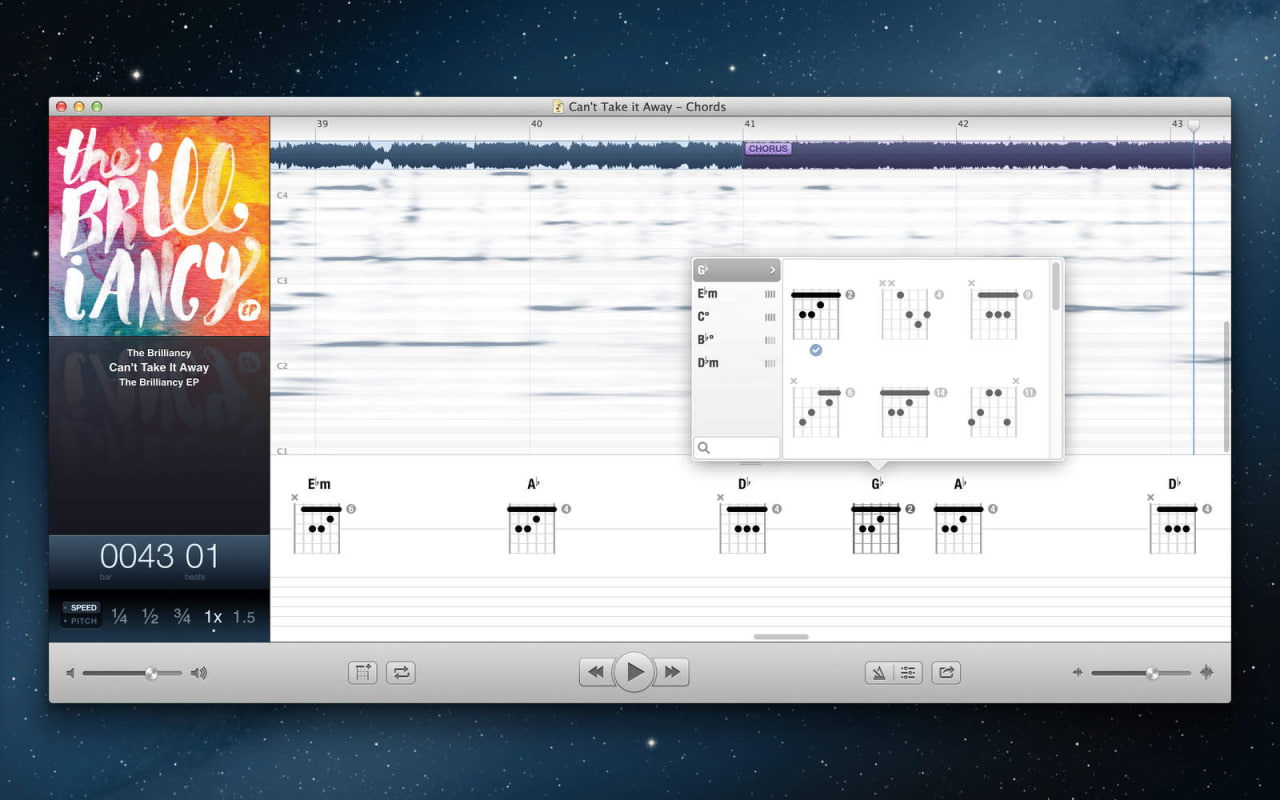Click the add section marker icon
Screen dimensions: 1280x800
coord(362,673)
